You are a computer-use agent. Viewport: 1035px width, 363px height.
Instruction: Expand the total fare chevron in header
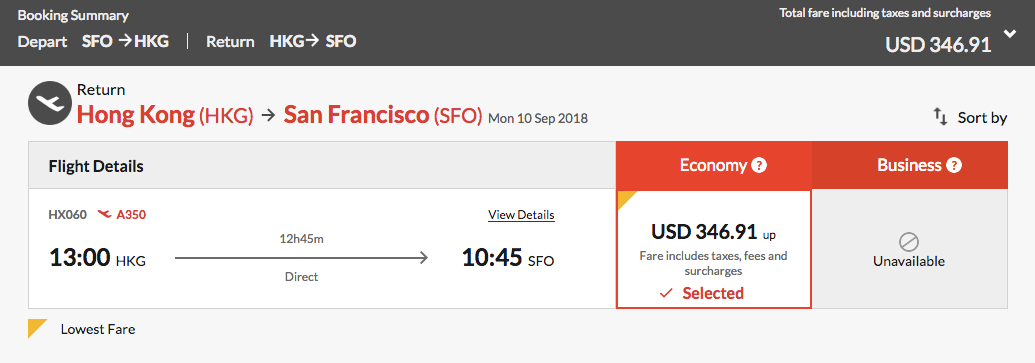click(1010, 35)
